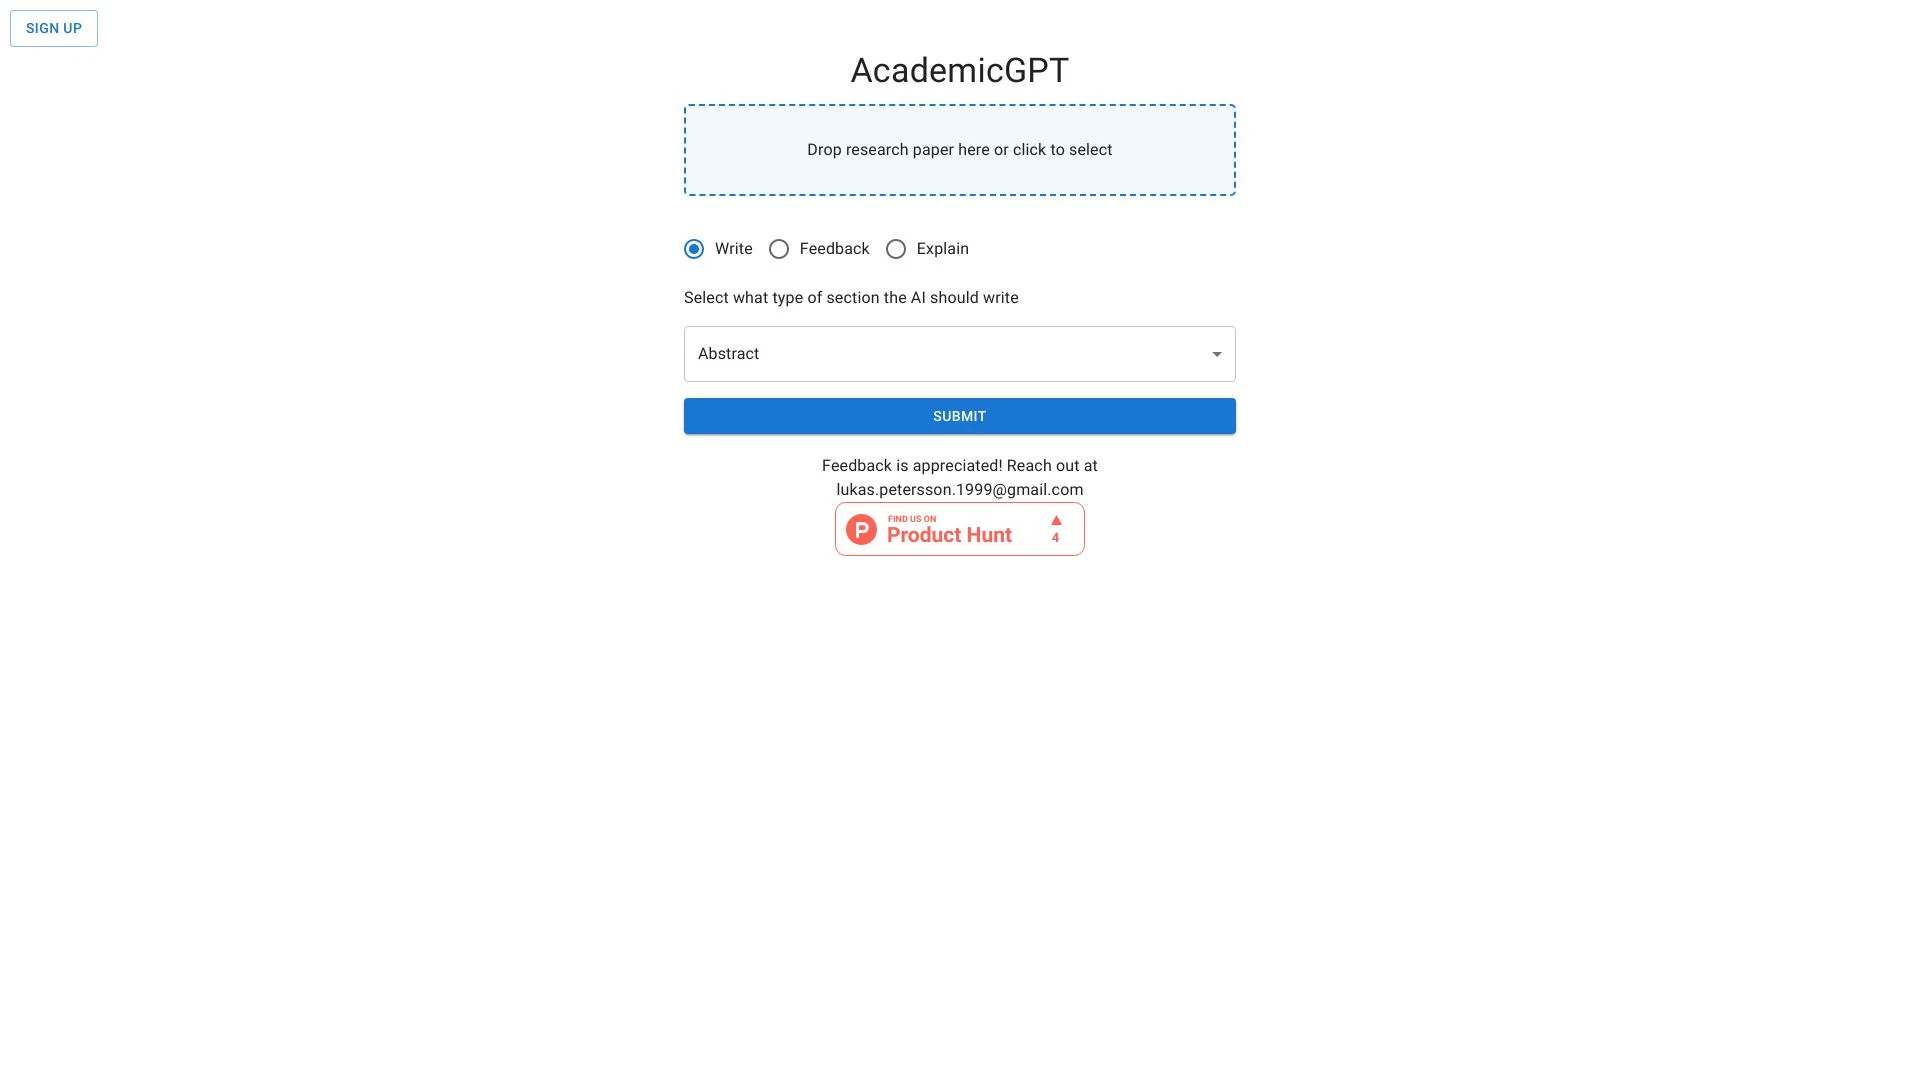Select the Feedback radio button
Screen dimensions: 1920x1080
pos(779,249)
